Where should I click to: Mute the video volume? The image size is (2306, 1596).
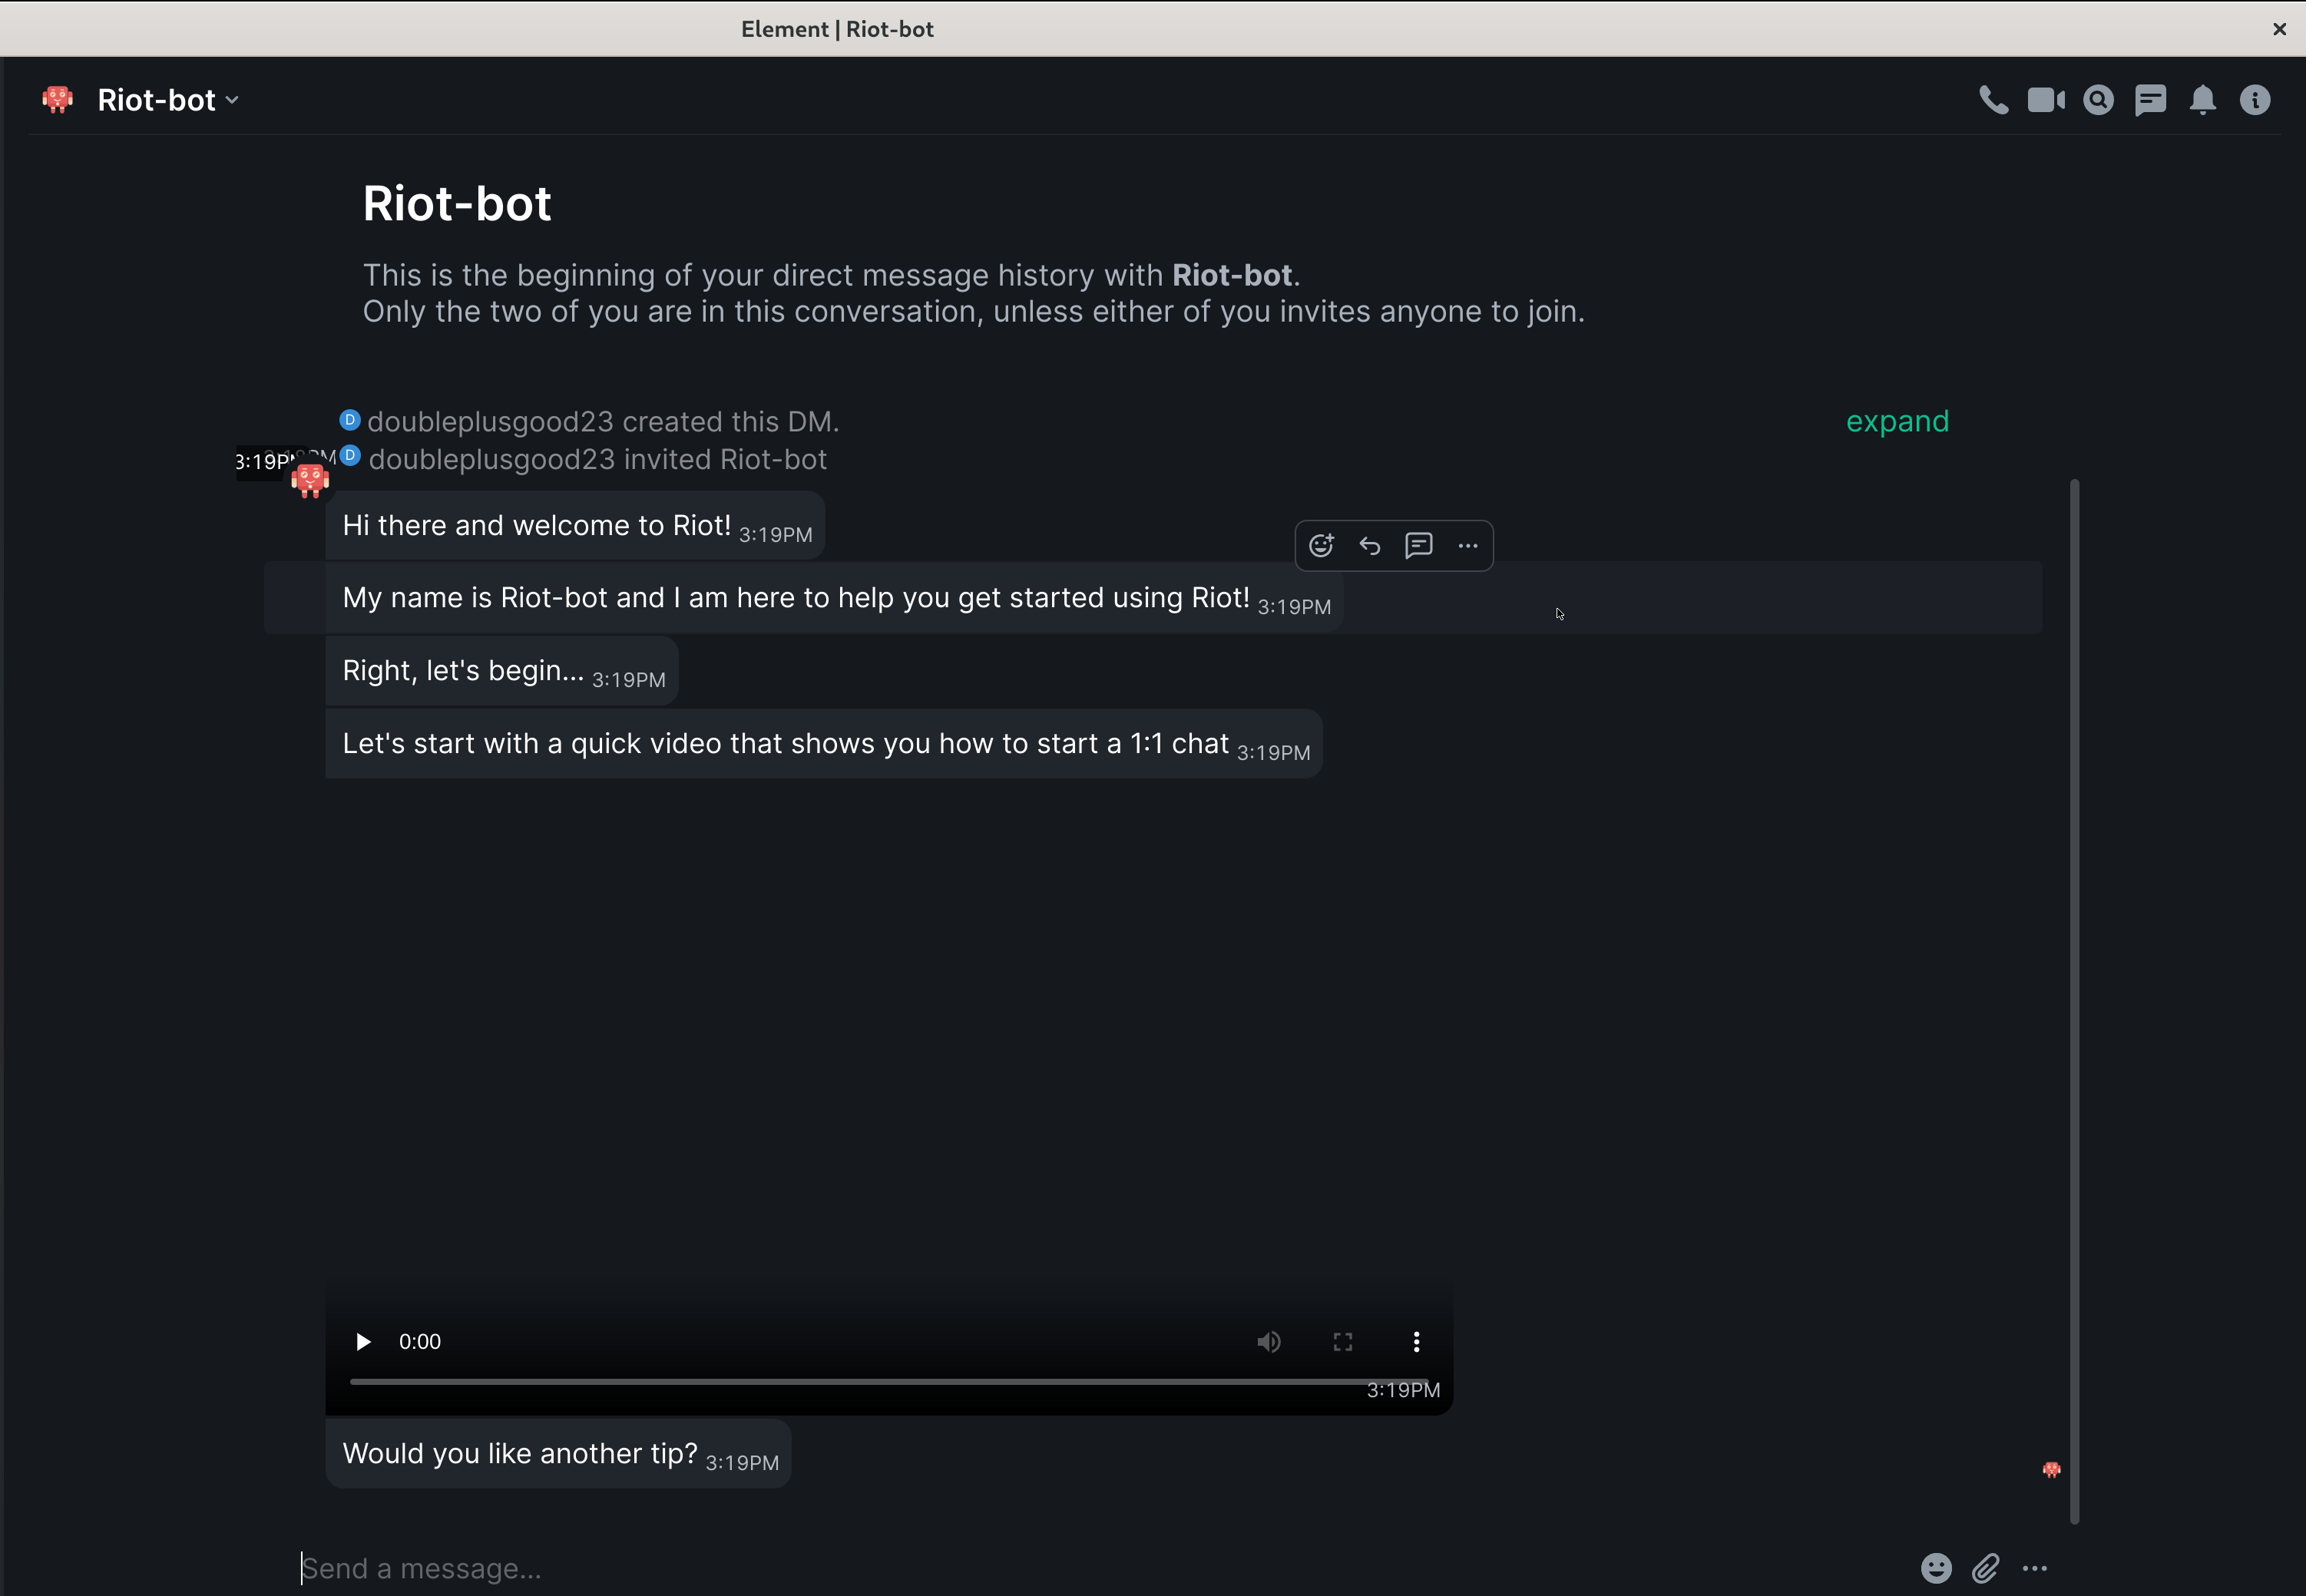[1268, 1341]
